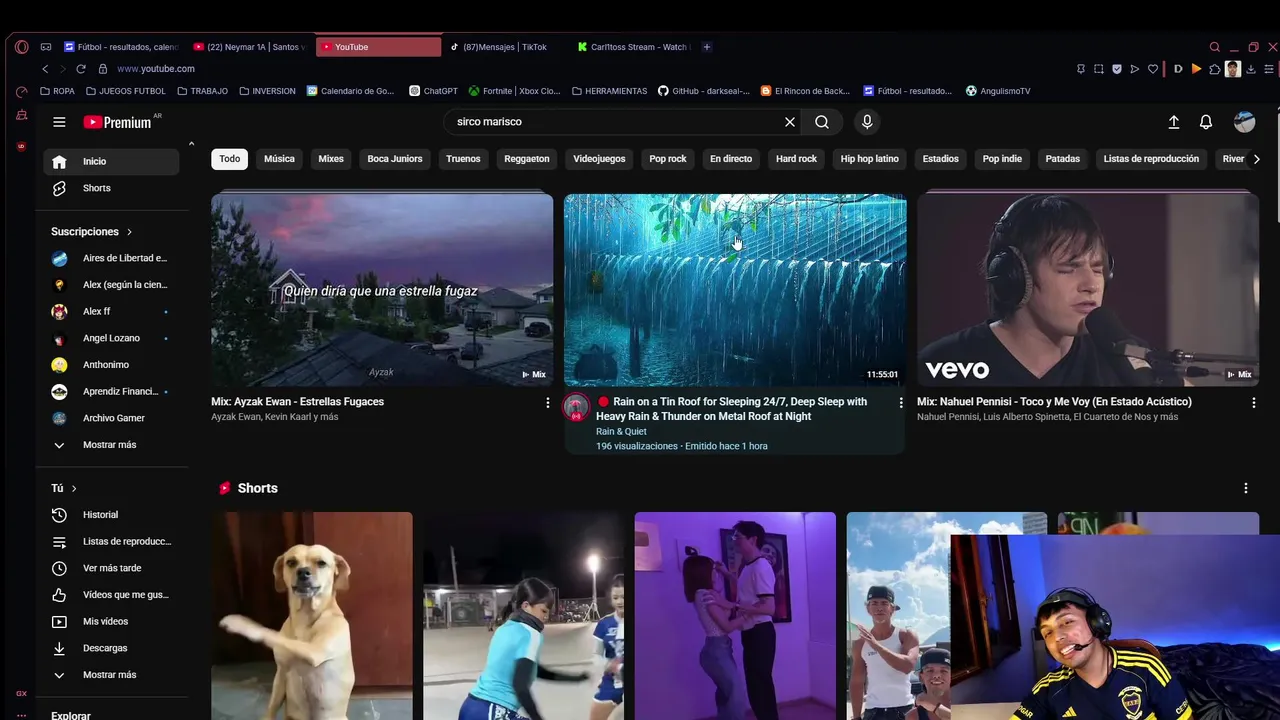The width and height of the screenshot is (1280, 720).
Task: Open the browser downloads icon
Action: 1251,69
